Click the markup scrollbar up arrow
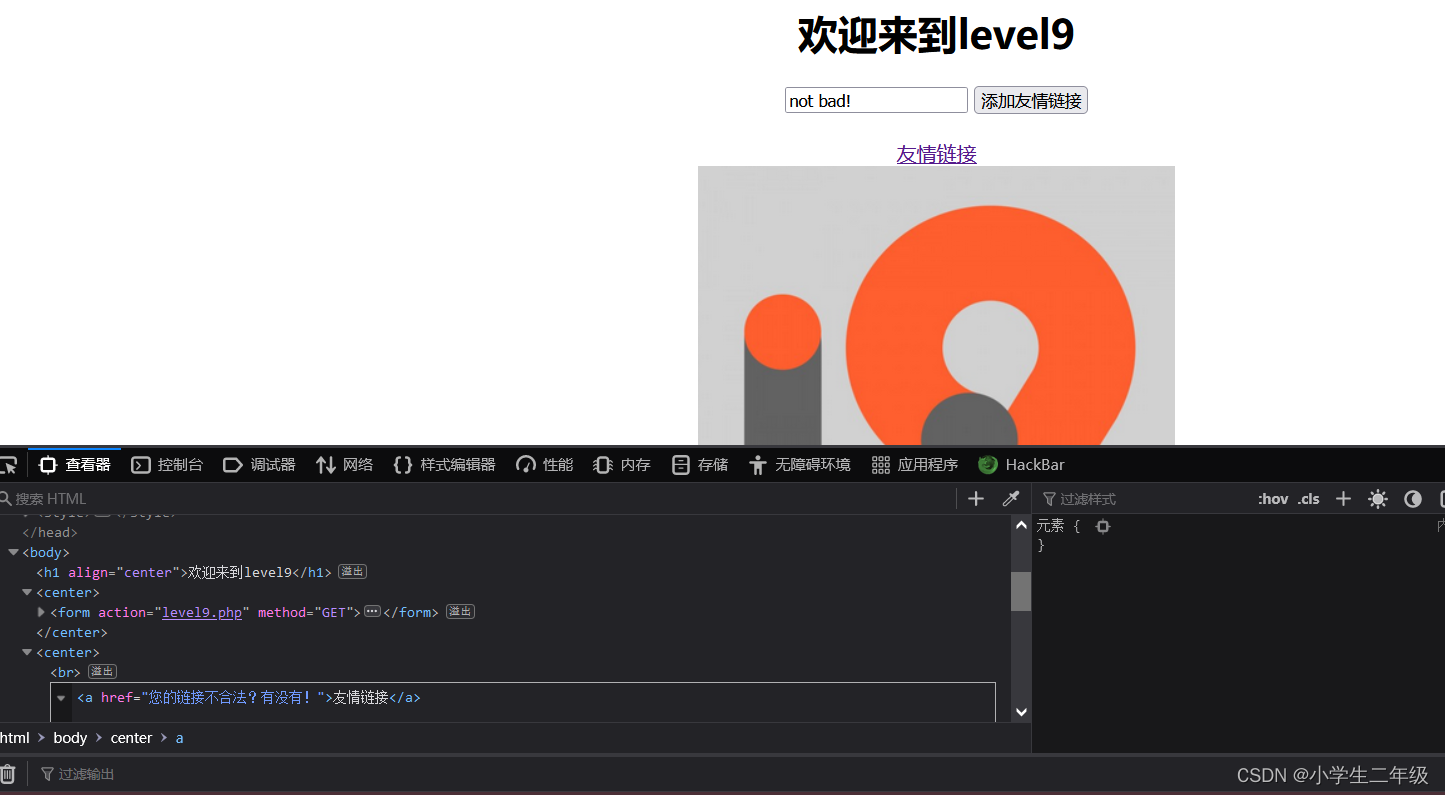This screenshot has height=795, width=1445. click(x=1021, y=525)
